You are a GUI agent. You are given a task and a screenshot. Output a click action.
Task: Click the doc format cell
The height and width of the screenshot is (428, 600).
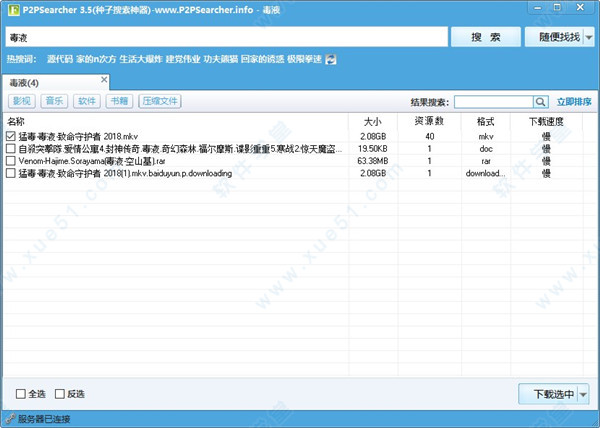pyautogui.click(x=486, y=149)
